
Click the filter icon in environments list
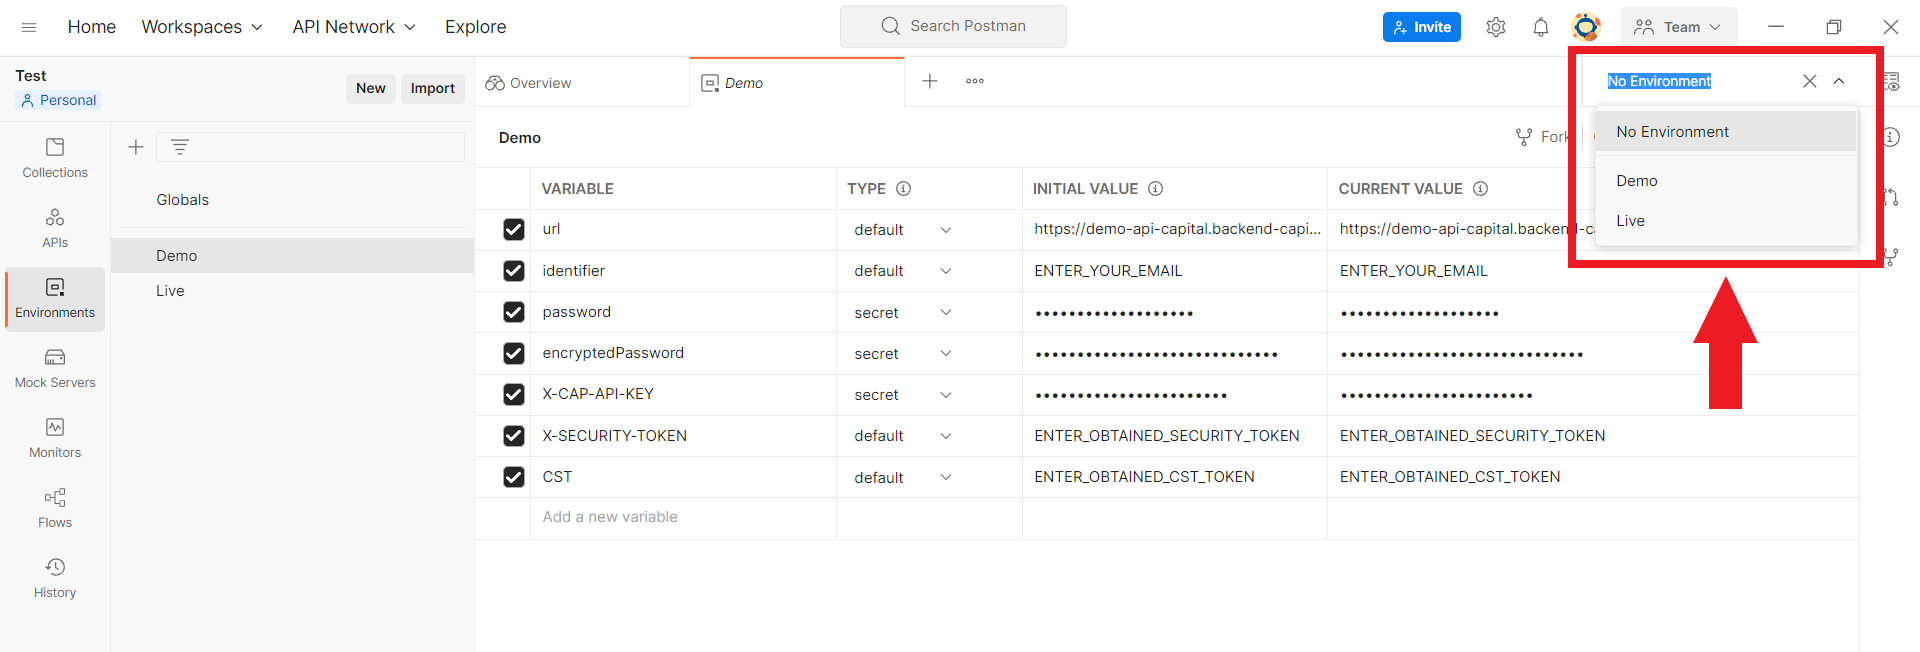pyautogui.click(x=180, y=147)
